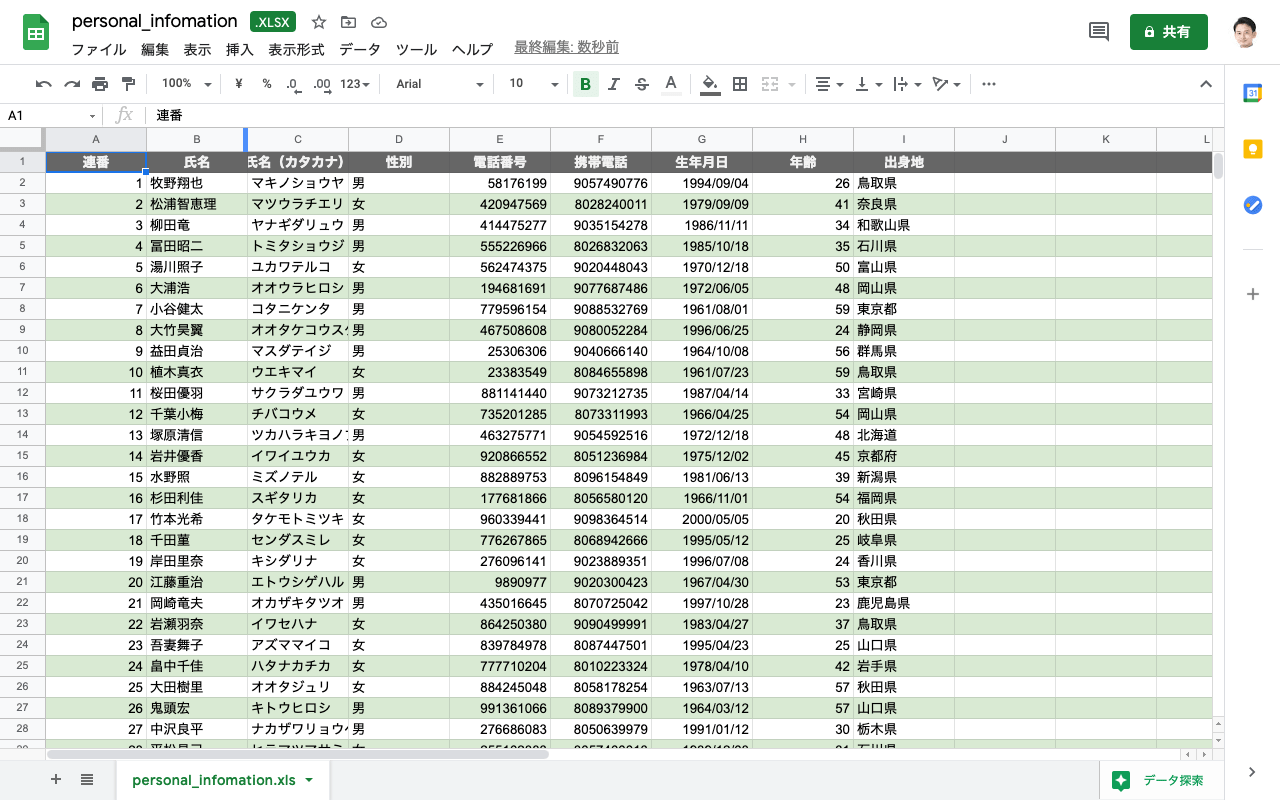The width and height of the screenshot is (1280, 800).
Task: Click the 最終編集: 数秒前 link
Action: pyautogui.click(x=566, y=47)
